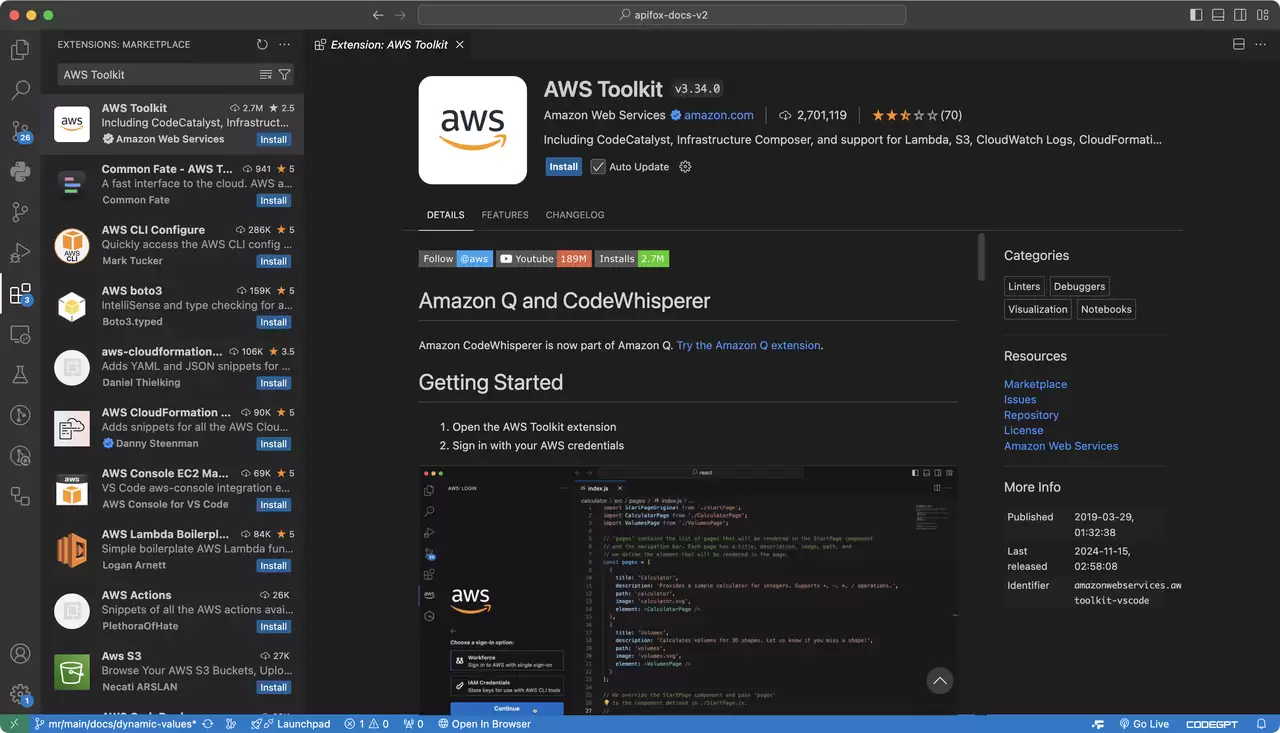The width and height of the screenshot is (1280, 733).
Task: Refresh the extensions marketplace list
Action: click(262, 44)
